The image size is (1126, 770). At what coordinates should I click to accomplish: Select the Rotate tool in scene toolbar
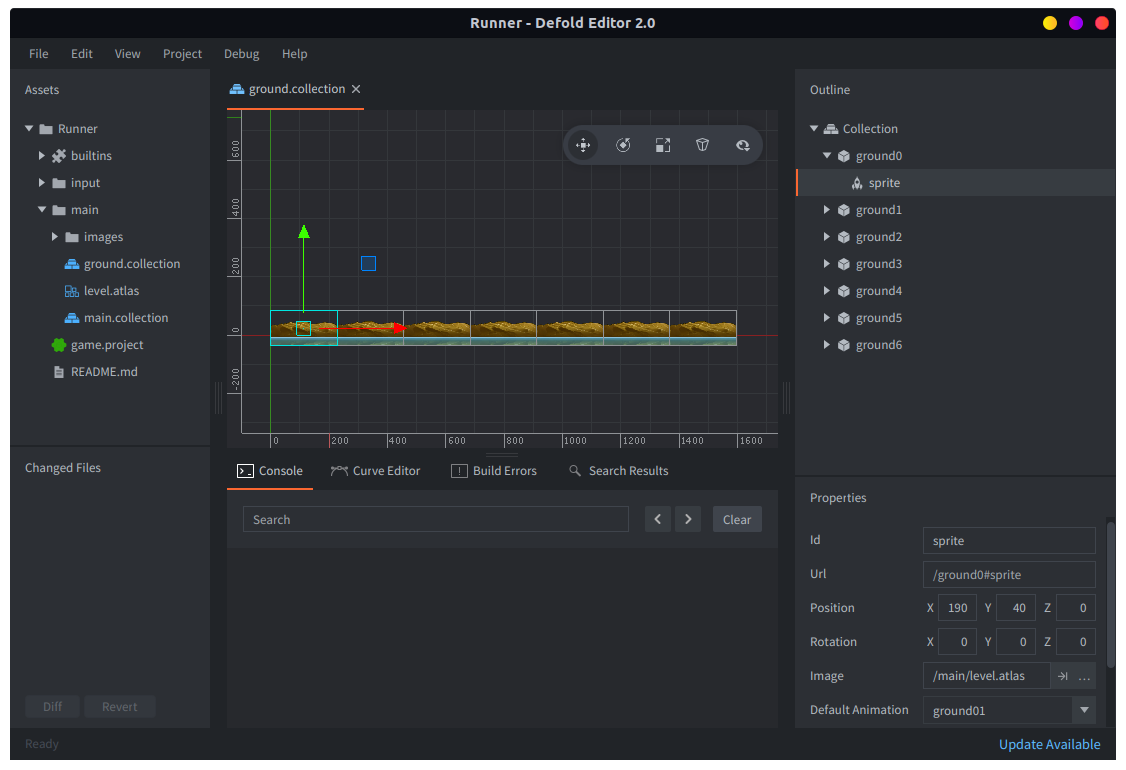(623, 145)
